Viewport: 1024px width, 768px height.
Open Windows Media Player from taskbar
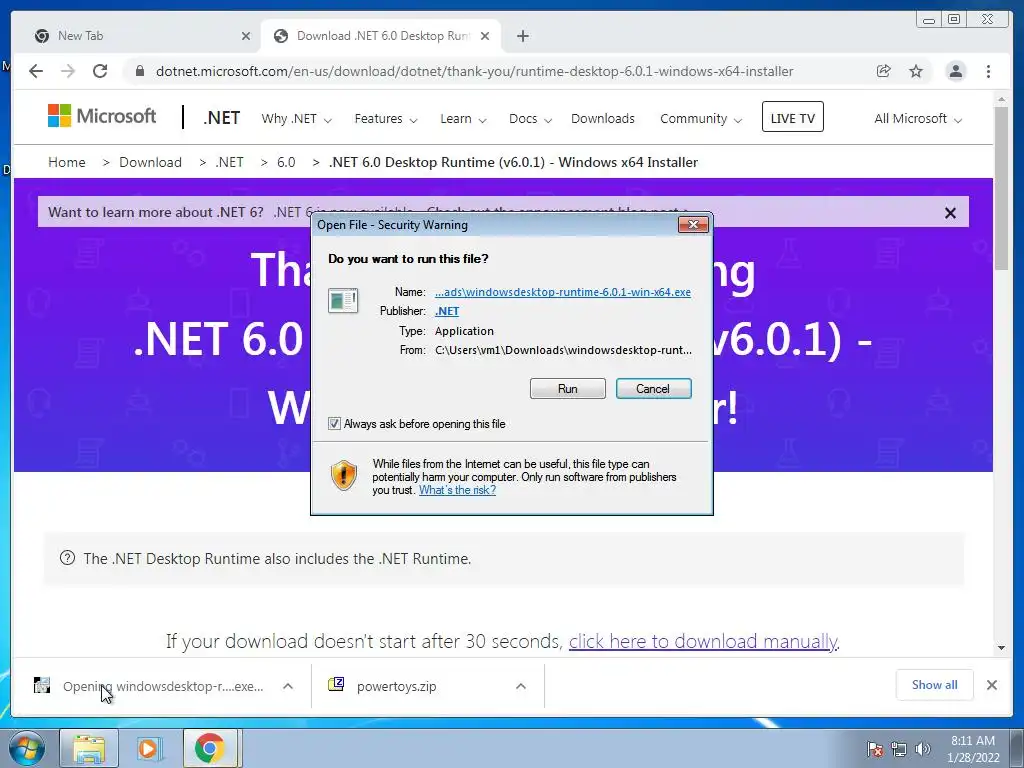pos(150,748)
